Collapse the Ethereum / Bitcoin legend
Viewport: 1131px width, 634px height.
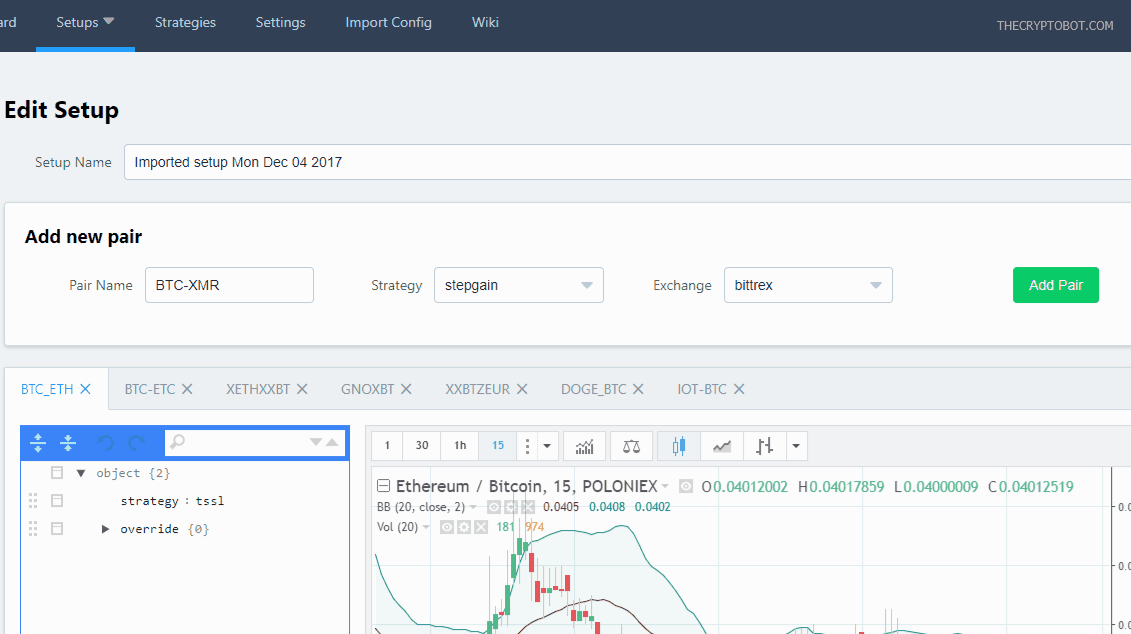click(x=383, y=486)
